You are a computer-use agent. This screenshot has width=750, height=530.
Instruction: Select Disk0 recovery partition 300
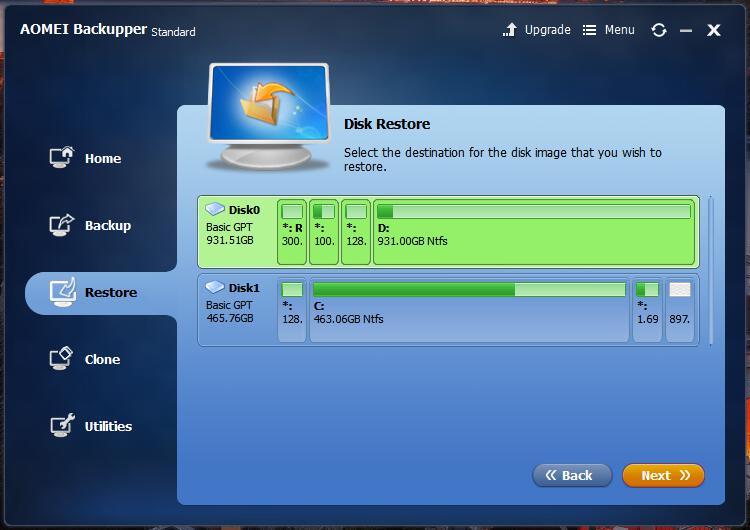(x=292, y=232)
